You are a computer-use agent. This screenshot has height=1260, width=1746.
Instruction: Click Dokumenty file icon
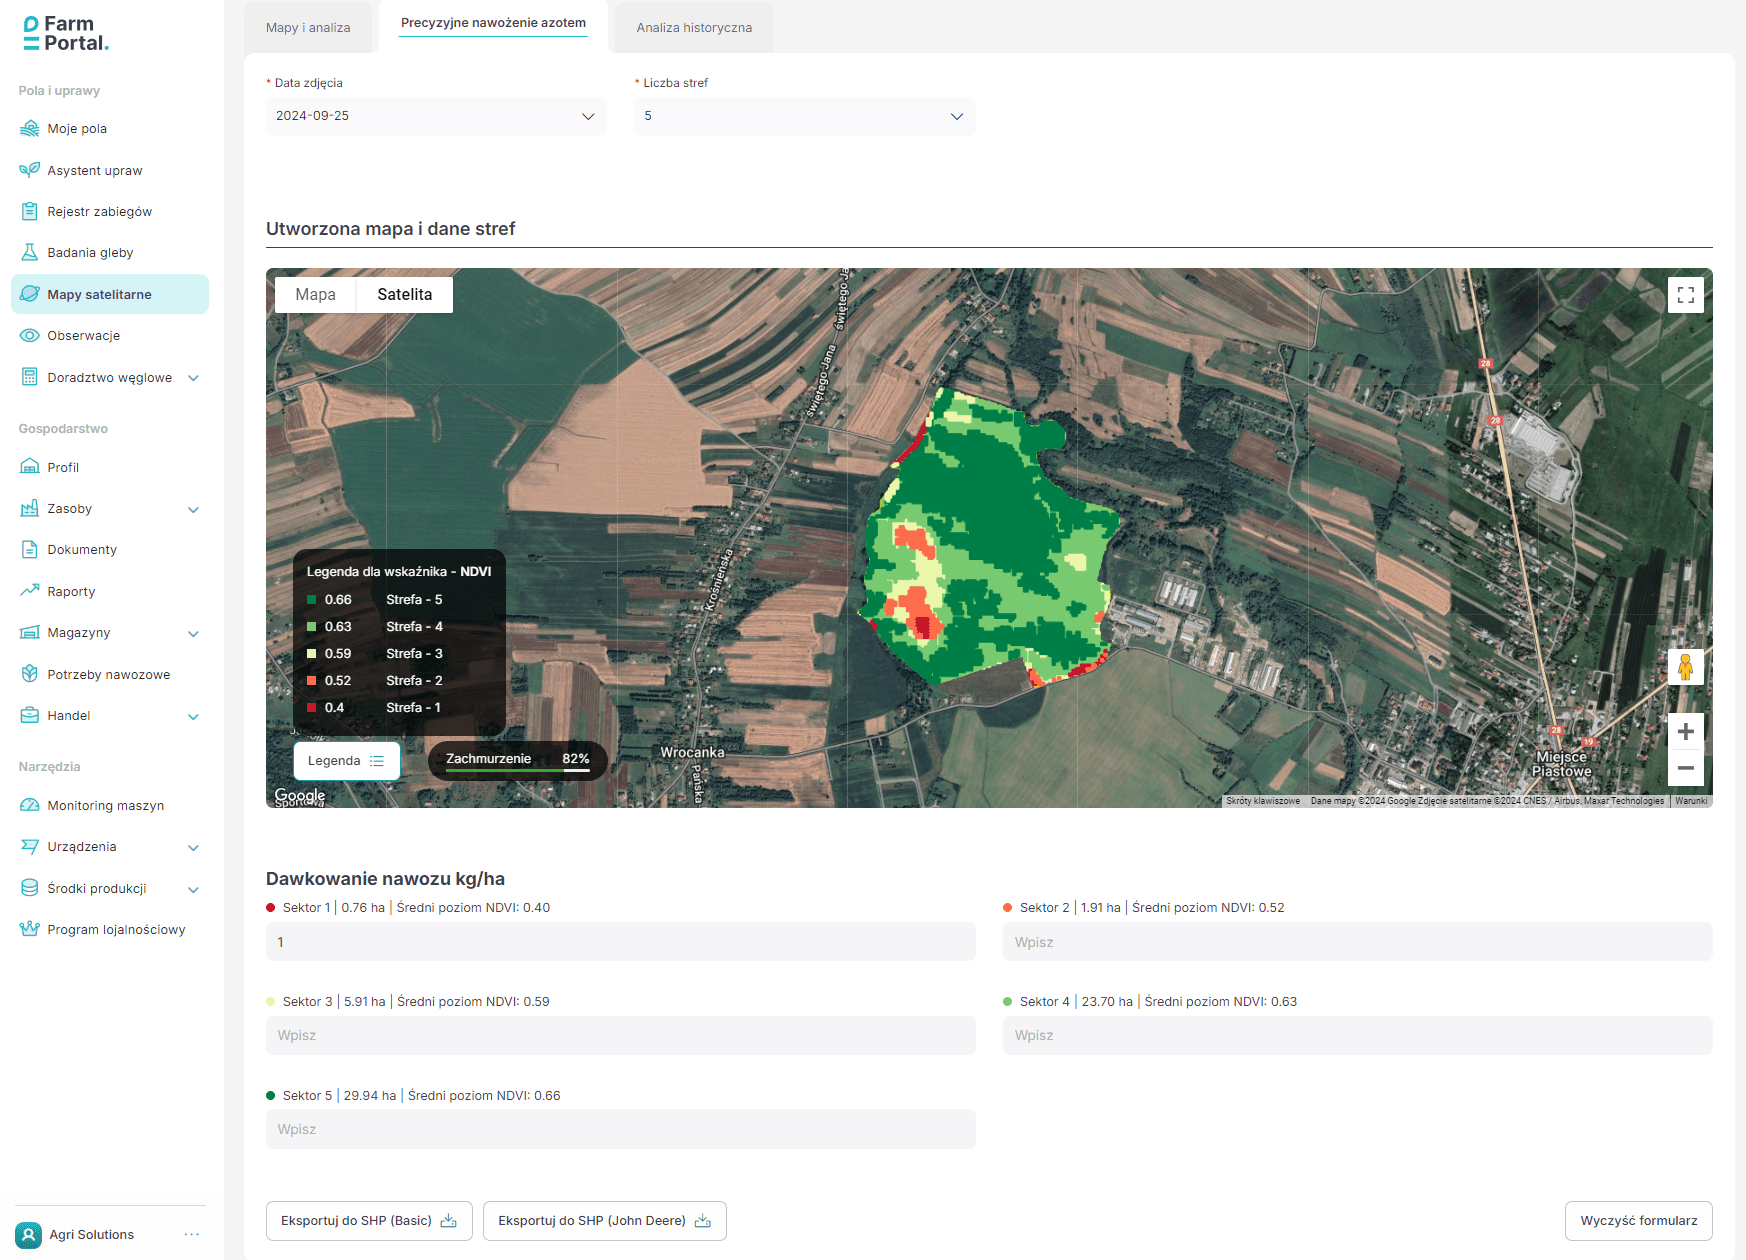pyautogui.click(x=30, y=549)
